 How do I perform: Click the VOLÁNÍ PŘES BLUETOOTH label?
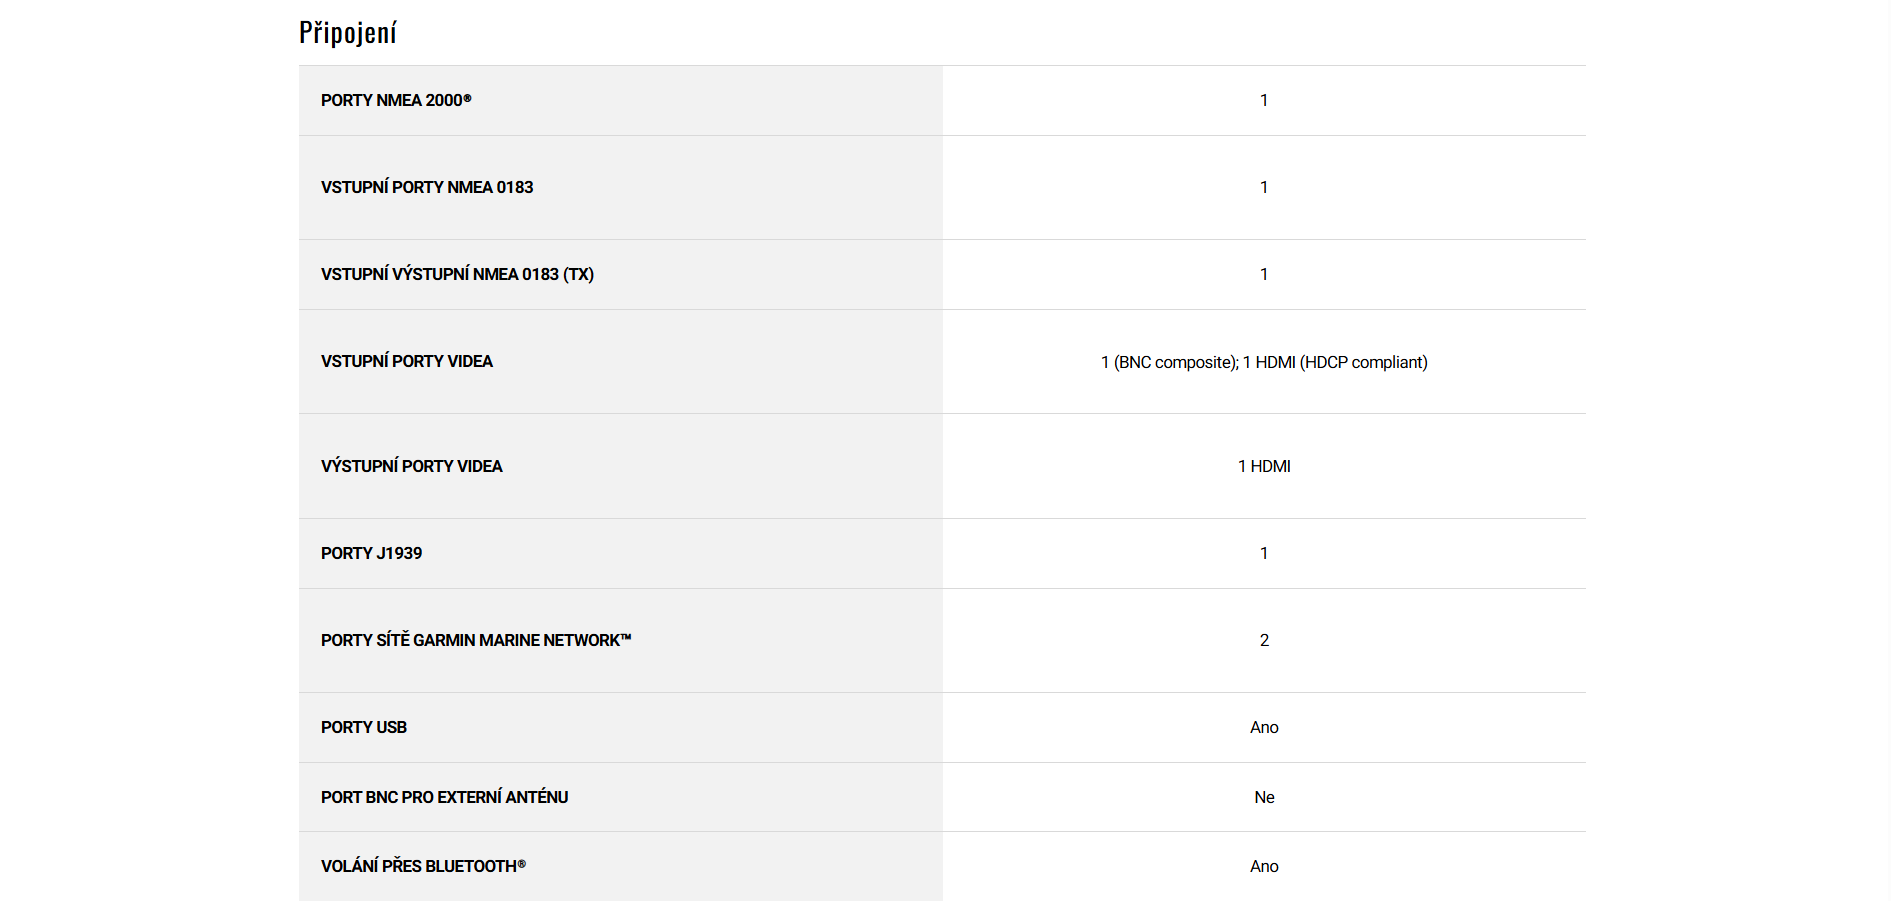tap(423, 866)
